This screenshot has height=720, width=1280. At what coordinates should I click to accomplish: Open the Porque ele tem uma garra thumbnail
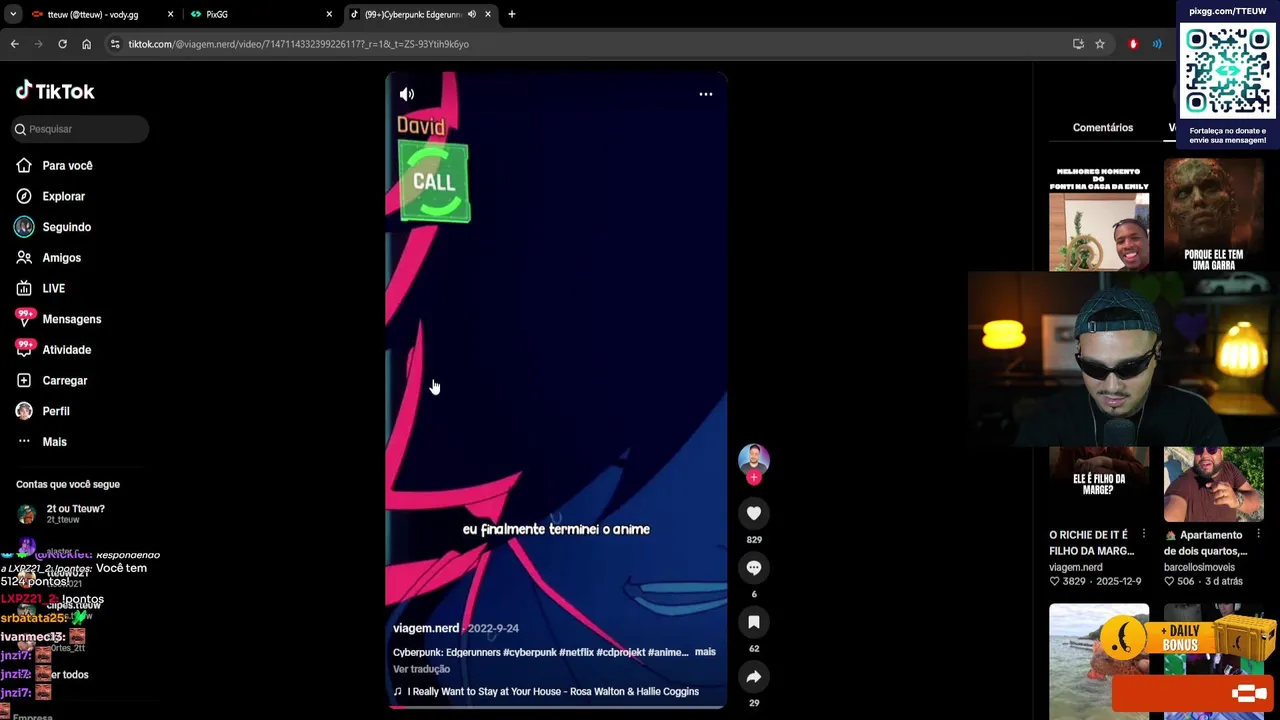[1214, 215]
